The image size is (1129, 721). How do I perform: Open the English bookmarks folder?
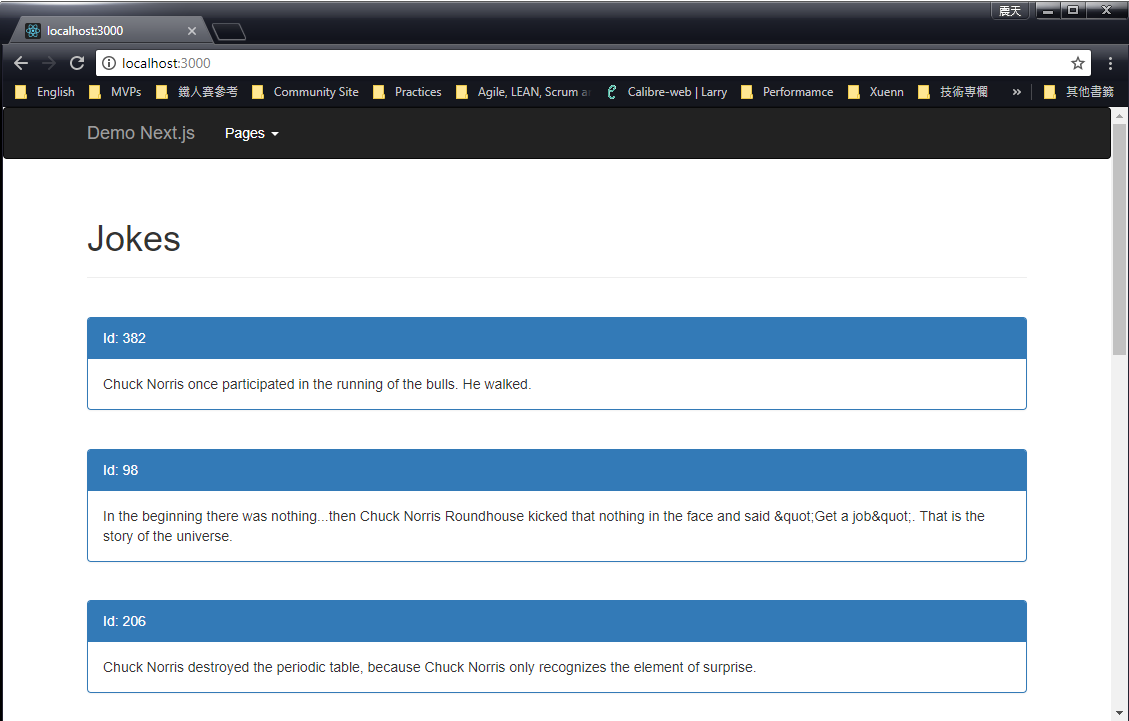pos(46,92)
